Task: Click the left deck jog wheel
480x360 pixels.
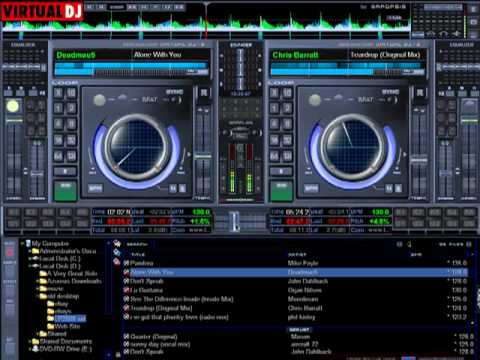Action: 137,147
